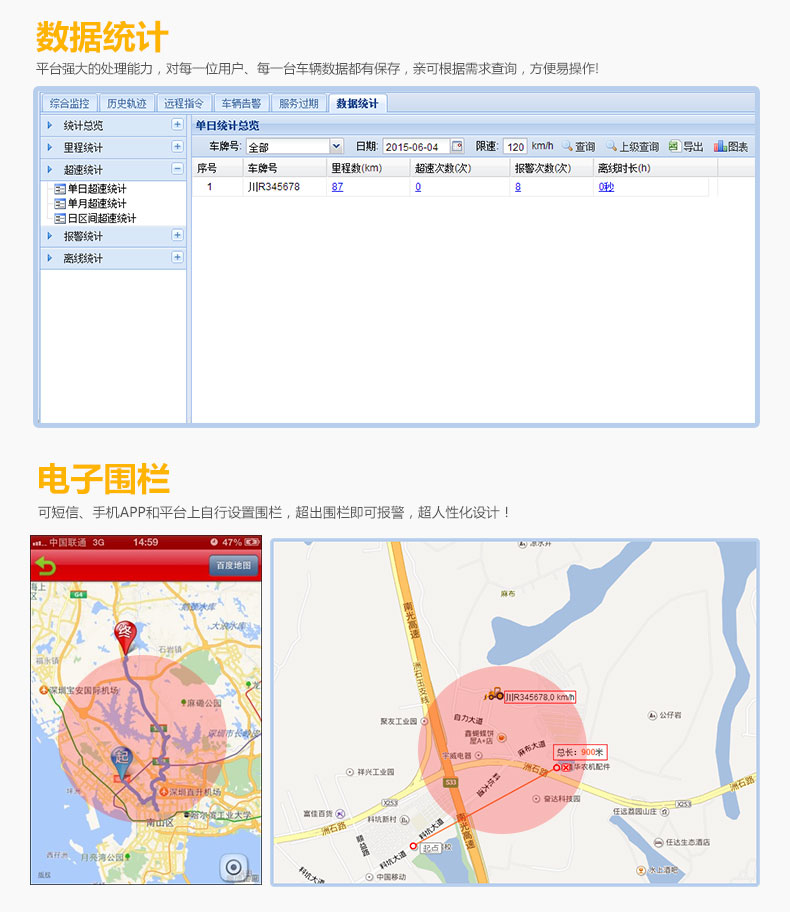This screenshot has width=790, height=912.
Task: Open the 车牌号 dropdown list
Action: [x=336, y=147]
